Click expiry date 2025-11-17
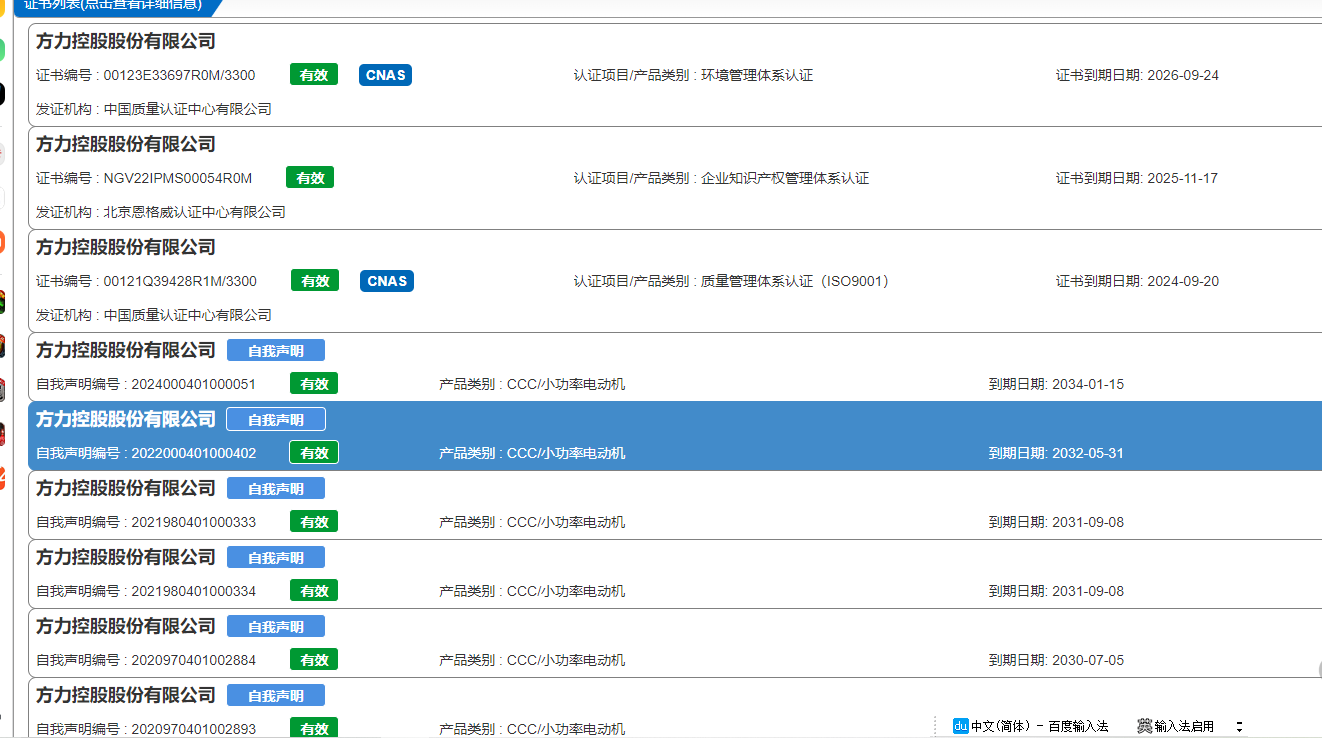Viewport: 1322px width, 738px height. coord(1182,178)
